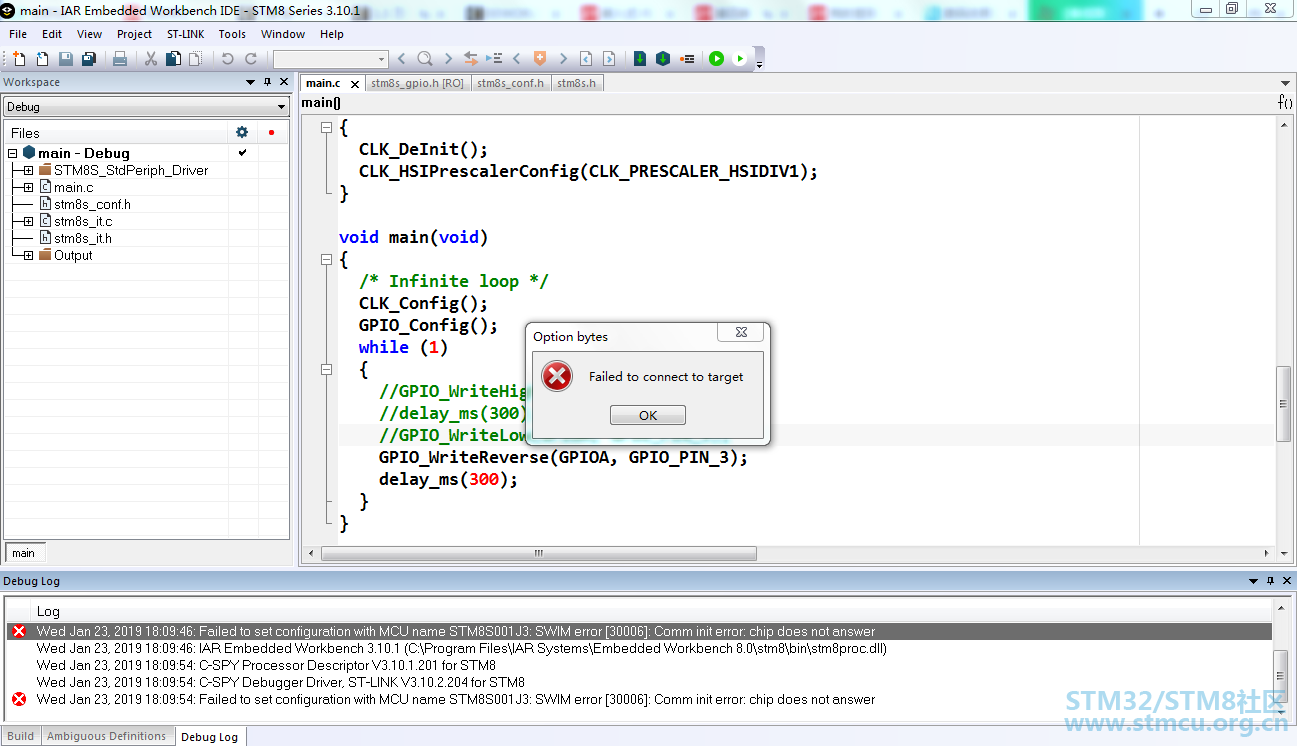Screen dimensions: 1297x746
Task: Select first SWIM error log entry
Action: (640, 632)
